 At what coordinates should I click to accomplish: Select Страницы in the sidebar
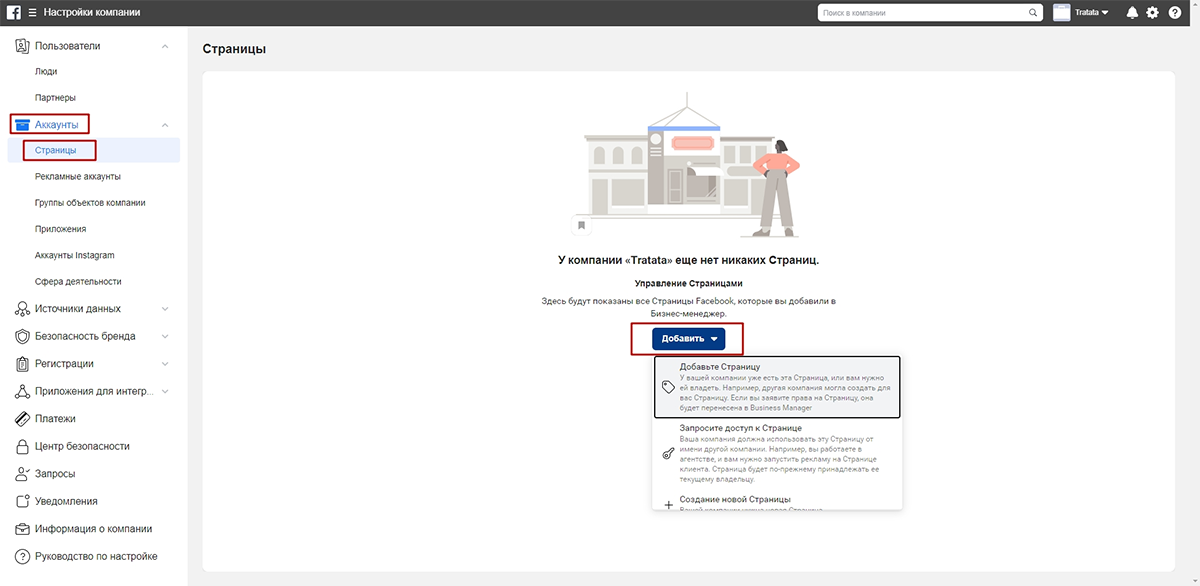[56, 150]
